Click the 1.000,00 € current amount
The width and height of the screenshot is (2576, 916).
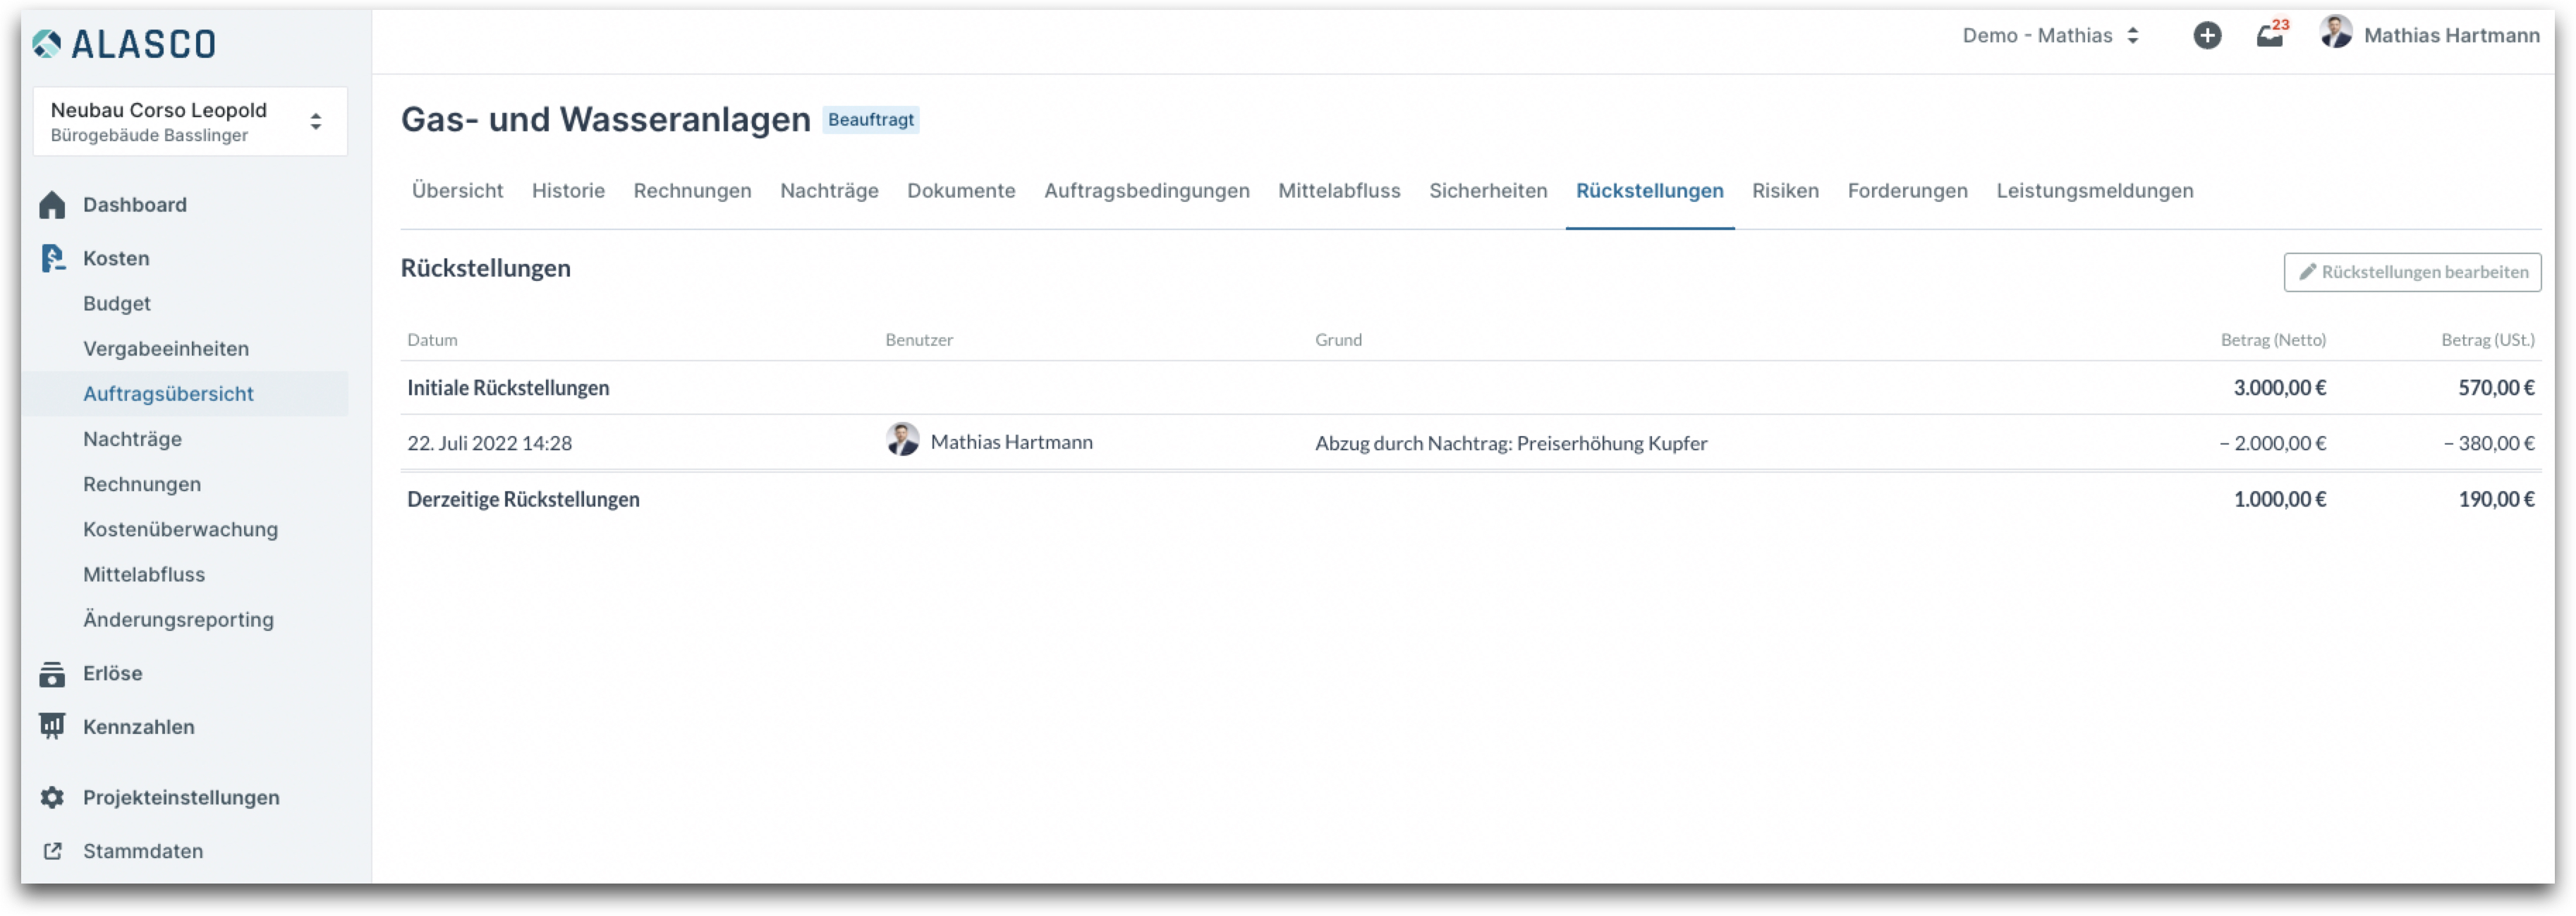coord(2280,499)
